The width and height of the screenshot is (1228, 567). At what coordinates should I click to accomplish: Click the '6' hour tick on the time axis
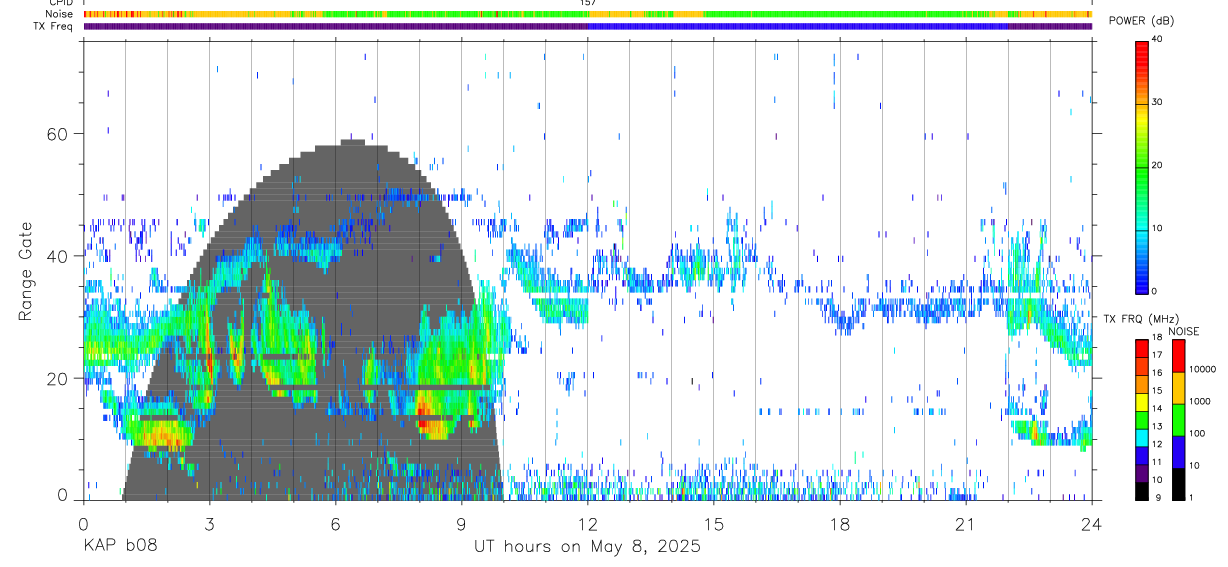(335, 524)
